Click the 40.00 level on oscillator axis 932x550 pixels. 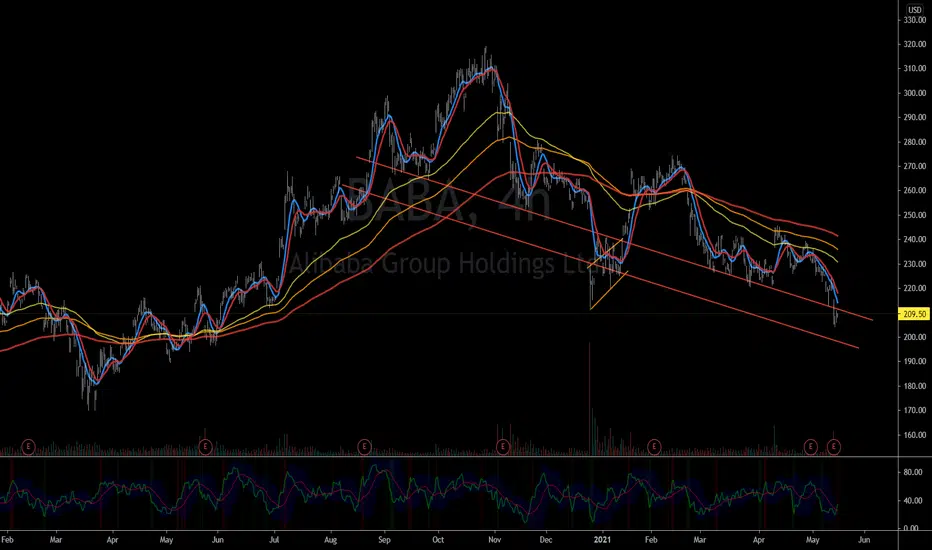click(913, 501)
